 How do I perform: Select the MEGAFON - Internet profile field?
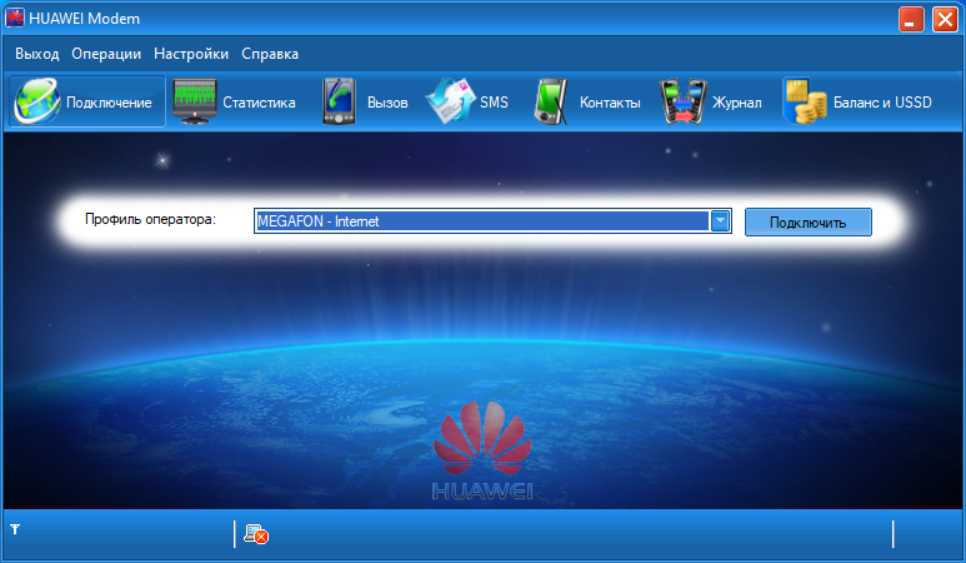coord(480,221)
